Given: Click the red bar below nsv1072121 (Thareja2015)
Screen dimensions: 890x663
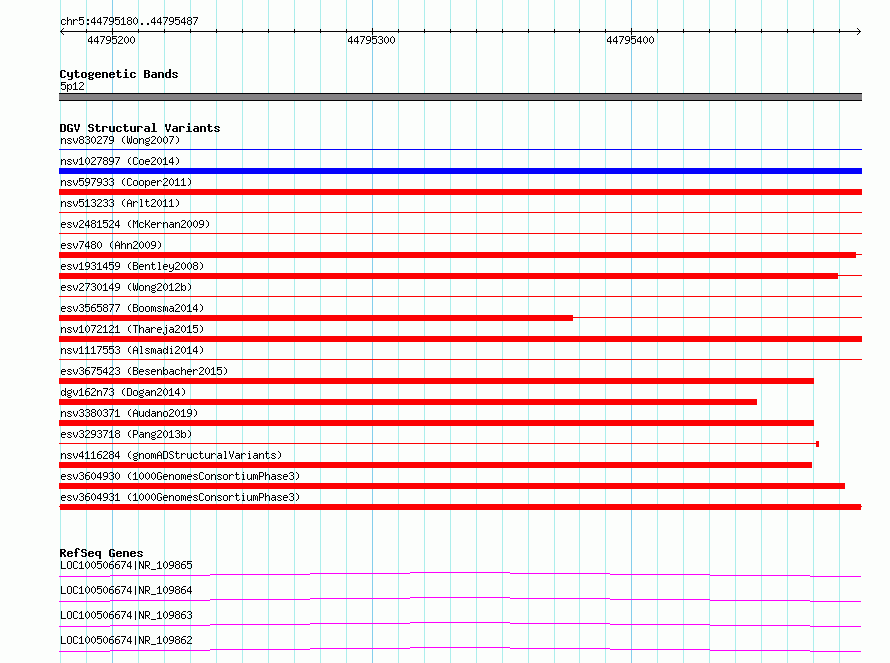Looking at the screenshot, I should (460, 339).
